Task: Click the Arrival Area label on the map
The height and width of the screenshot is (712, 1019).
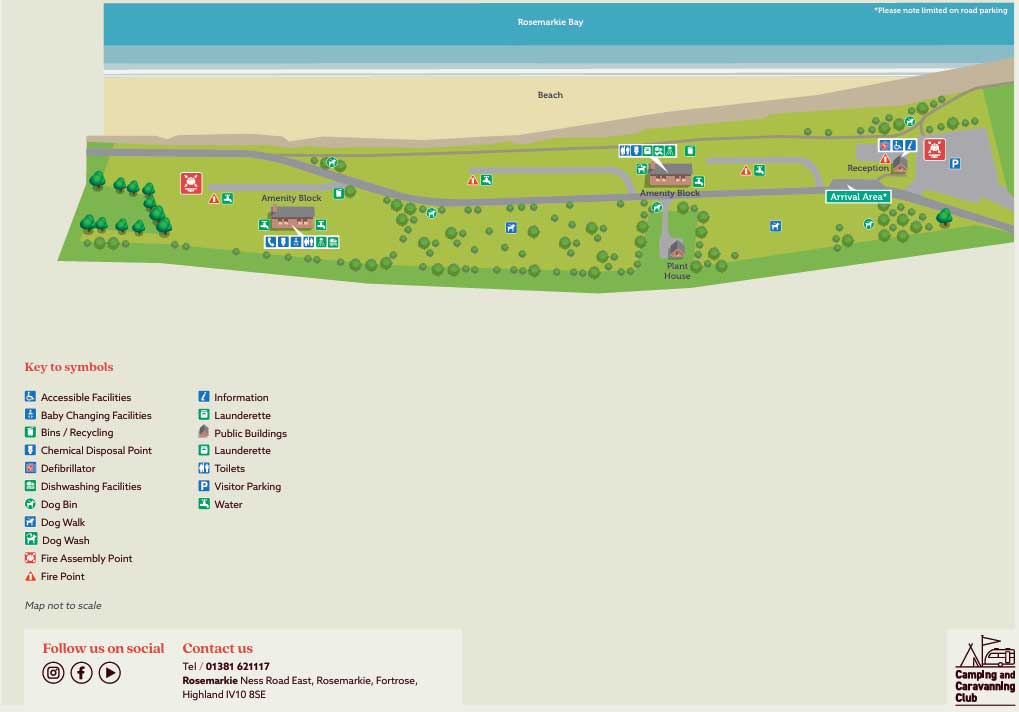Action: tap(858, 197)
